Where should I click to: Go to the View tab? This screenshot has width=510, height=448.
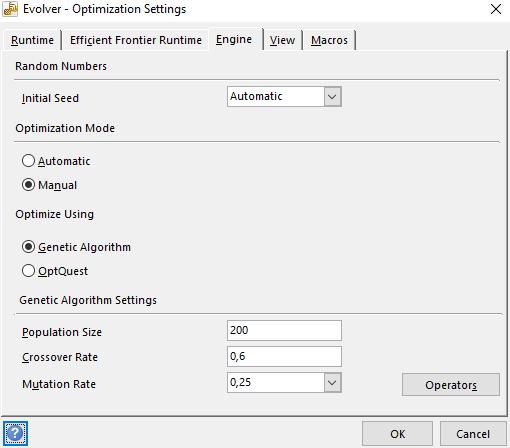coord(282,40)
